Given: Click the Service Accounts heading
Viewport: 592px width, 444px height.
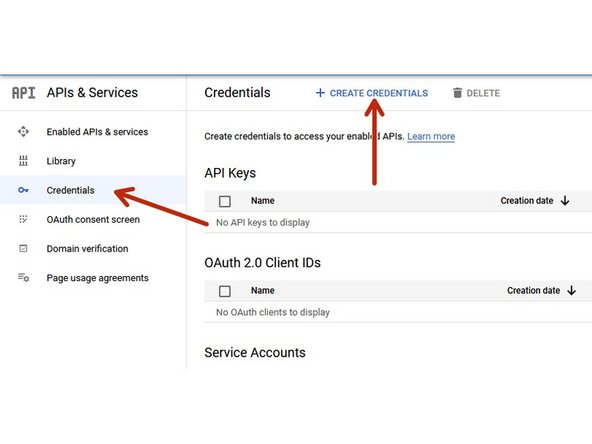Looking at the screenshot, I should pyautogui.click(x=255, y=352).
